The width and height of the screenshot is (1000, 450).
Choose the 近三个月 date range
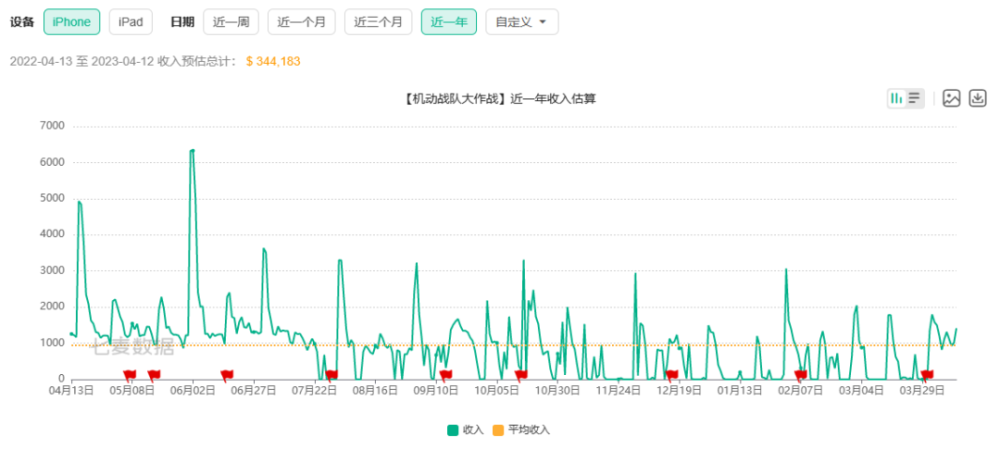pos(378,22)
